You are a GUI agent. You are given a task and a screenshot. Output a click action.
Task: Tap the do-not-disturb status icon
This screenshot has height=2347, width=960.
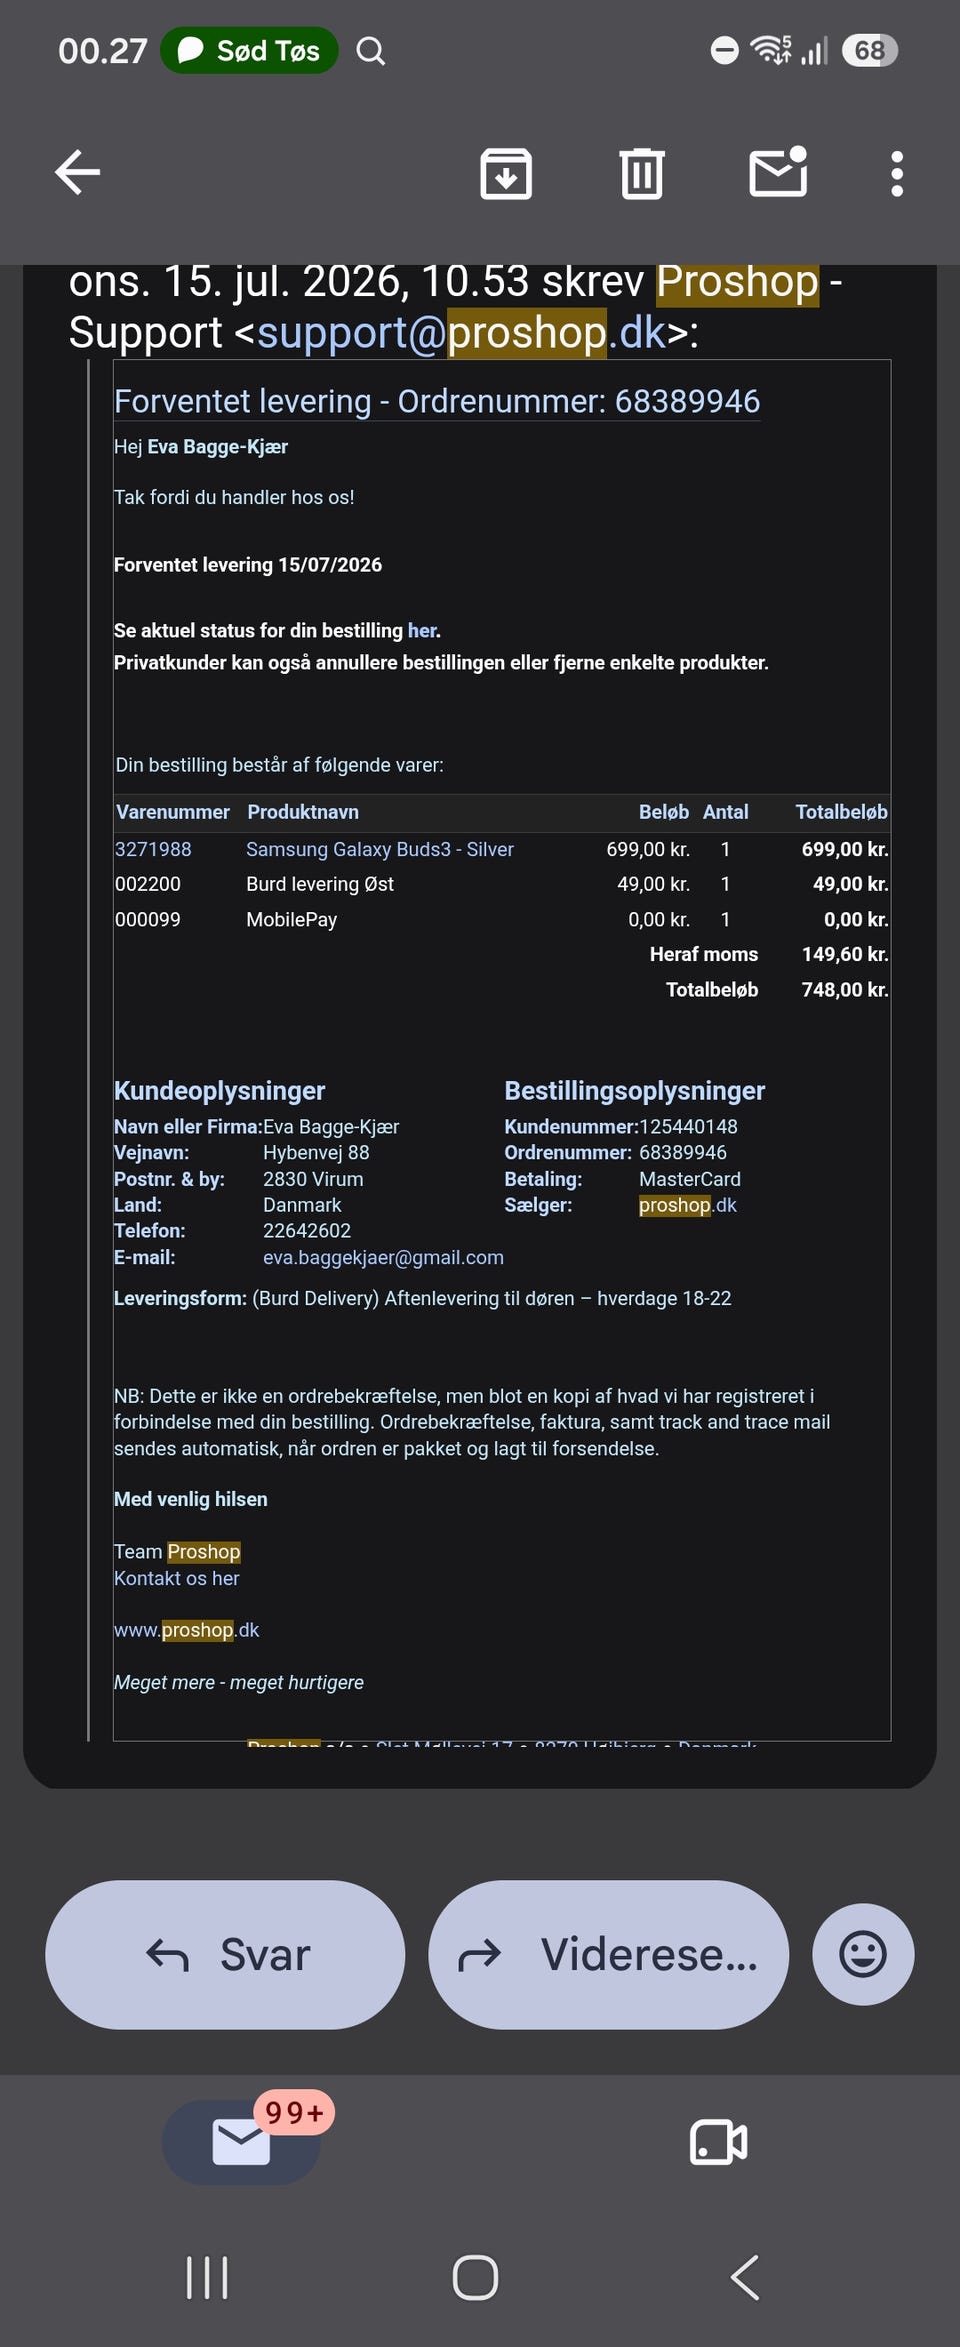(724, 50)
